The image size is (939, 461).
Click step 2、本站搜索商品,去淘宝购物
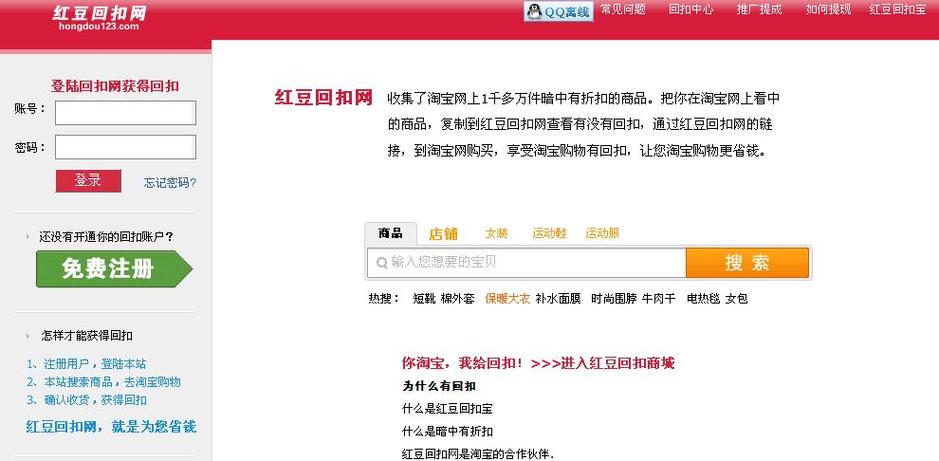[104, 382]
